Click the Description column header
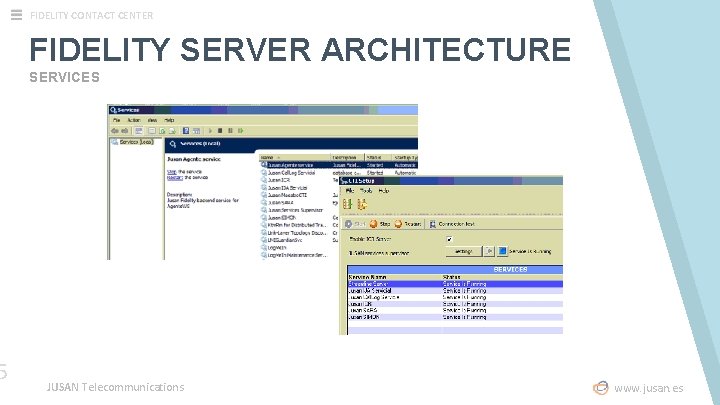The width and height of the screenshot is (720, 405). tap(347, 158)
